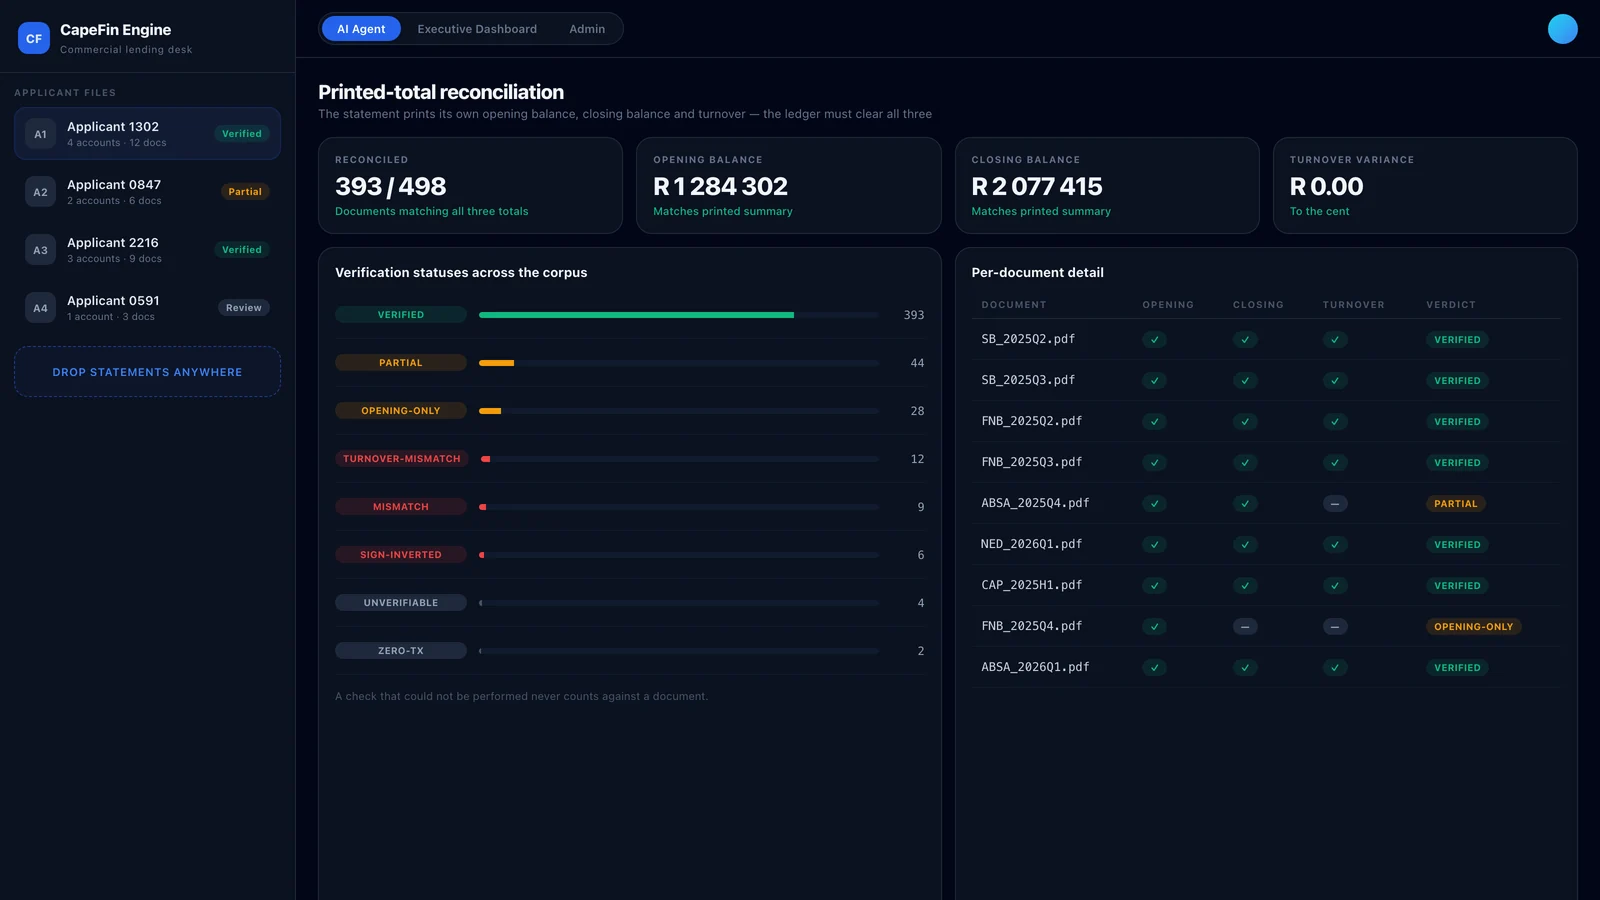Viewport: 1600px width, 900px height.
Task: Click the TURNOVER-MISMATCH status pill
Action: tap(401, 459)
